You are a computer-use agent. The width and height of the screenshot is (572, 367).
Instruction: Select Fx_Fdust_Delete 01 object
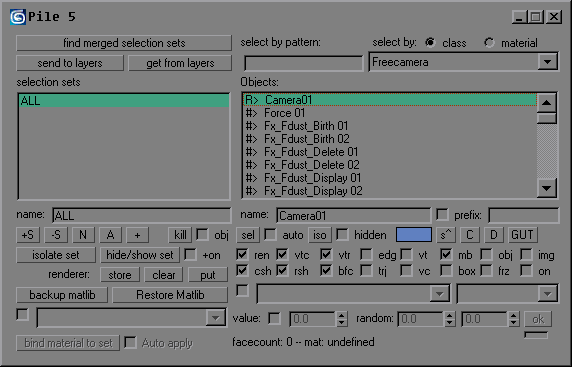(x=390, y=152)
